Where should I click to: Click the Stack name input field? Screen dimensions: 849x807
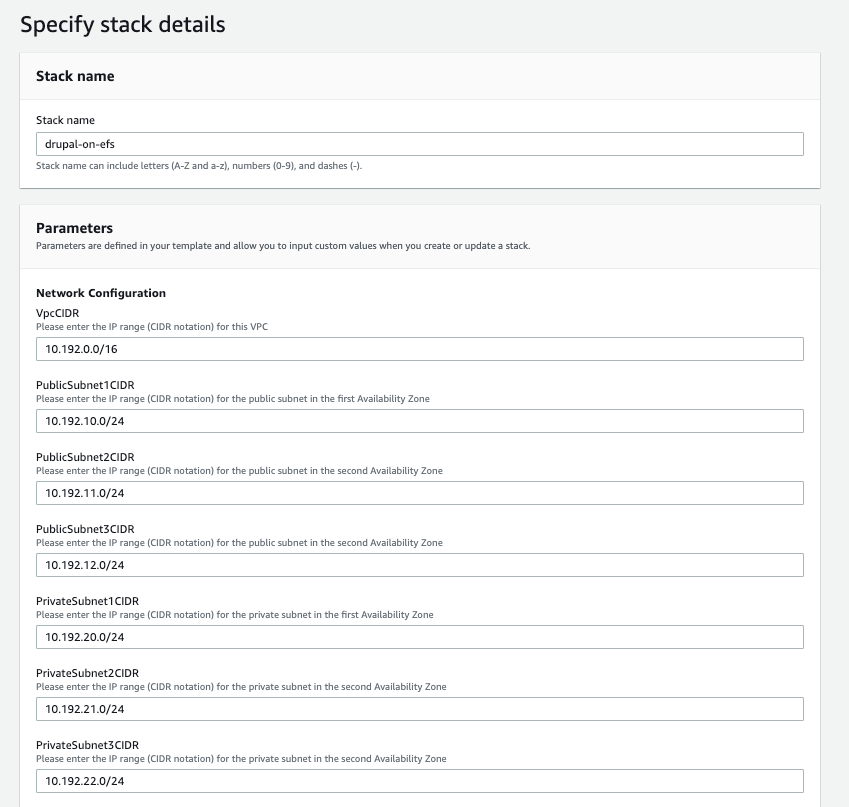point(420,143)
